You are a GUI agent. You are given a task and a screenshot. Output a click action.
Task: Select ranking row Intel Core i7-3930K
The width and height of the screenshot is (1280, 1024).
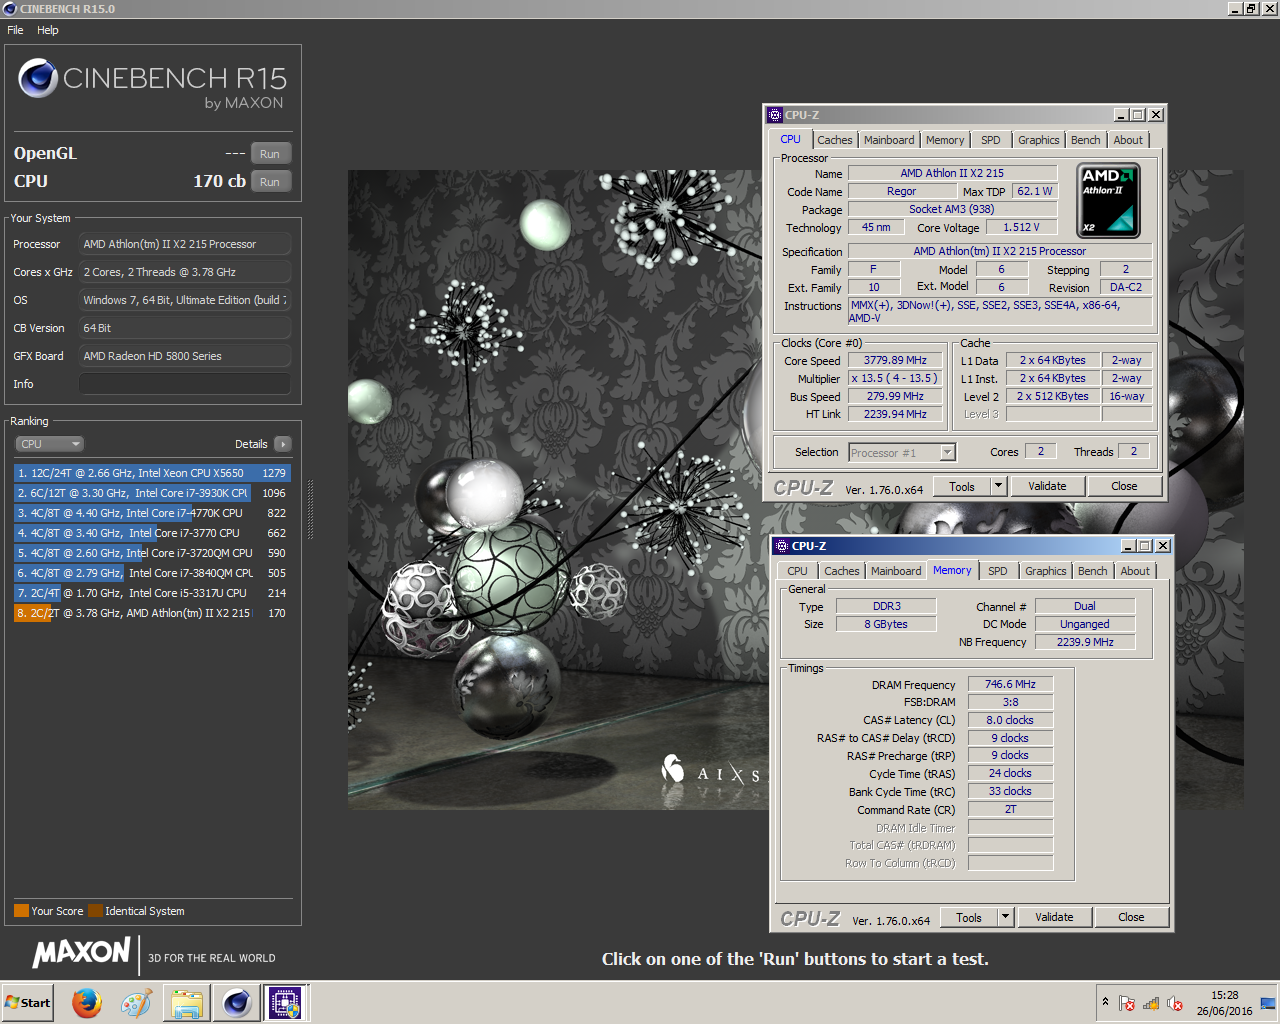[152, 493]
